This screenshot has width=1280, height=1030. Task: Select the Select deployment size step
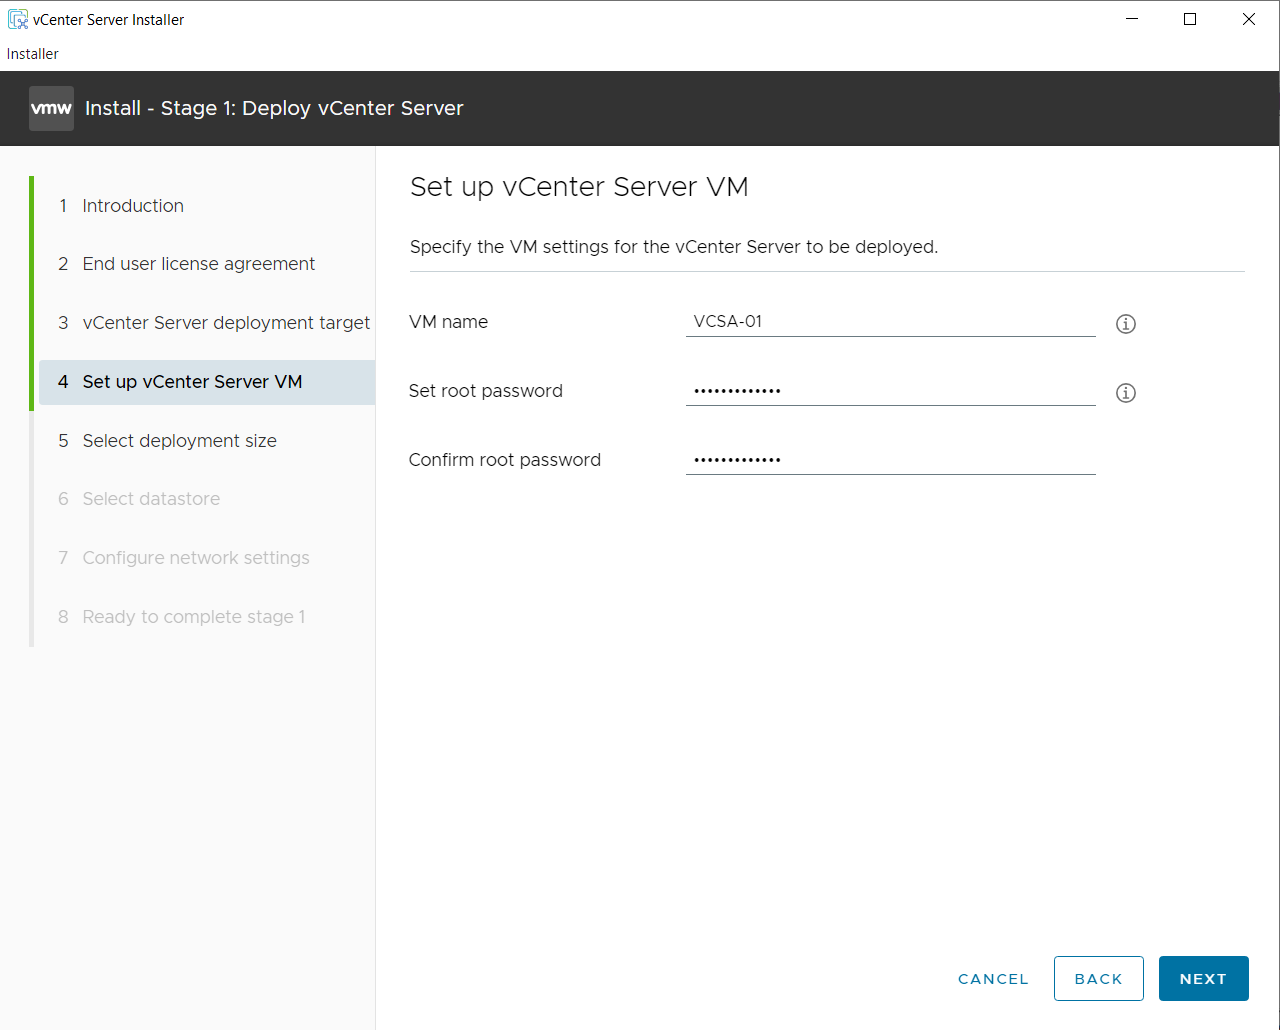(179, 440)
